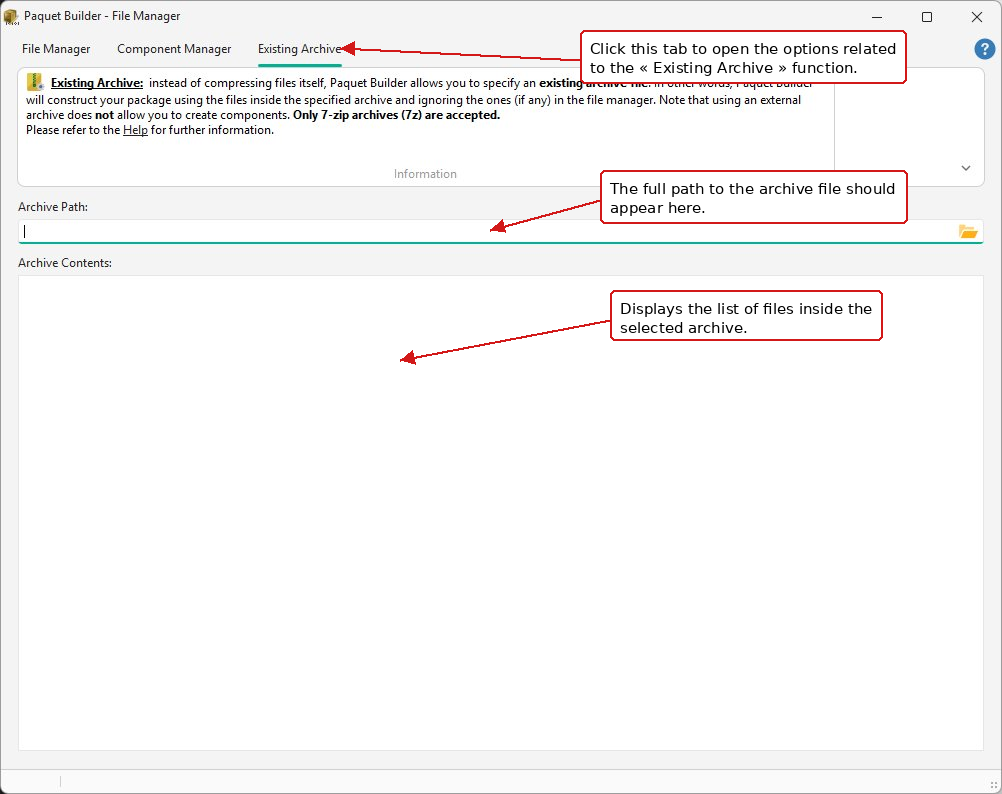Select the Existing Archive tab
Image resolution: width=1002 pixels, height=794 pixels.
click(x=299, y=49)
